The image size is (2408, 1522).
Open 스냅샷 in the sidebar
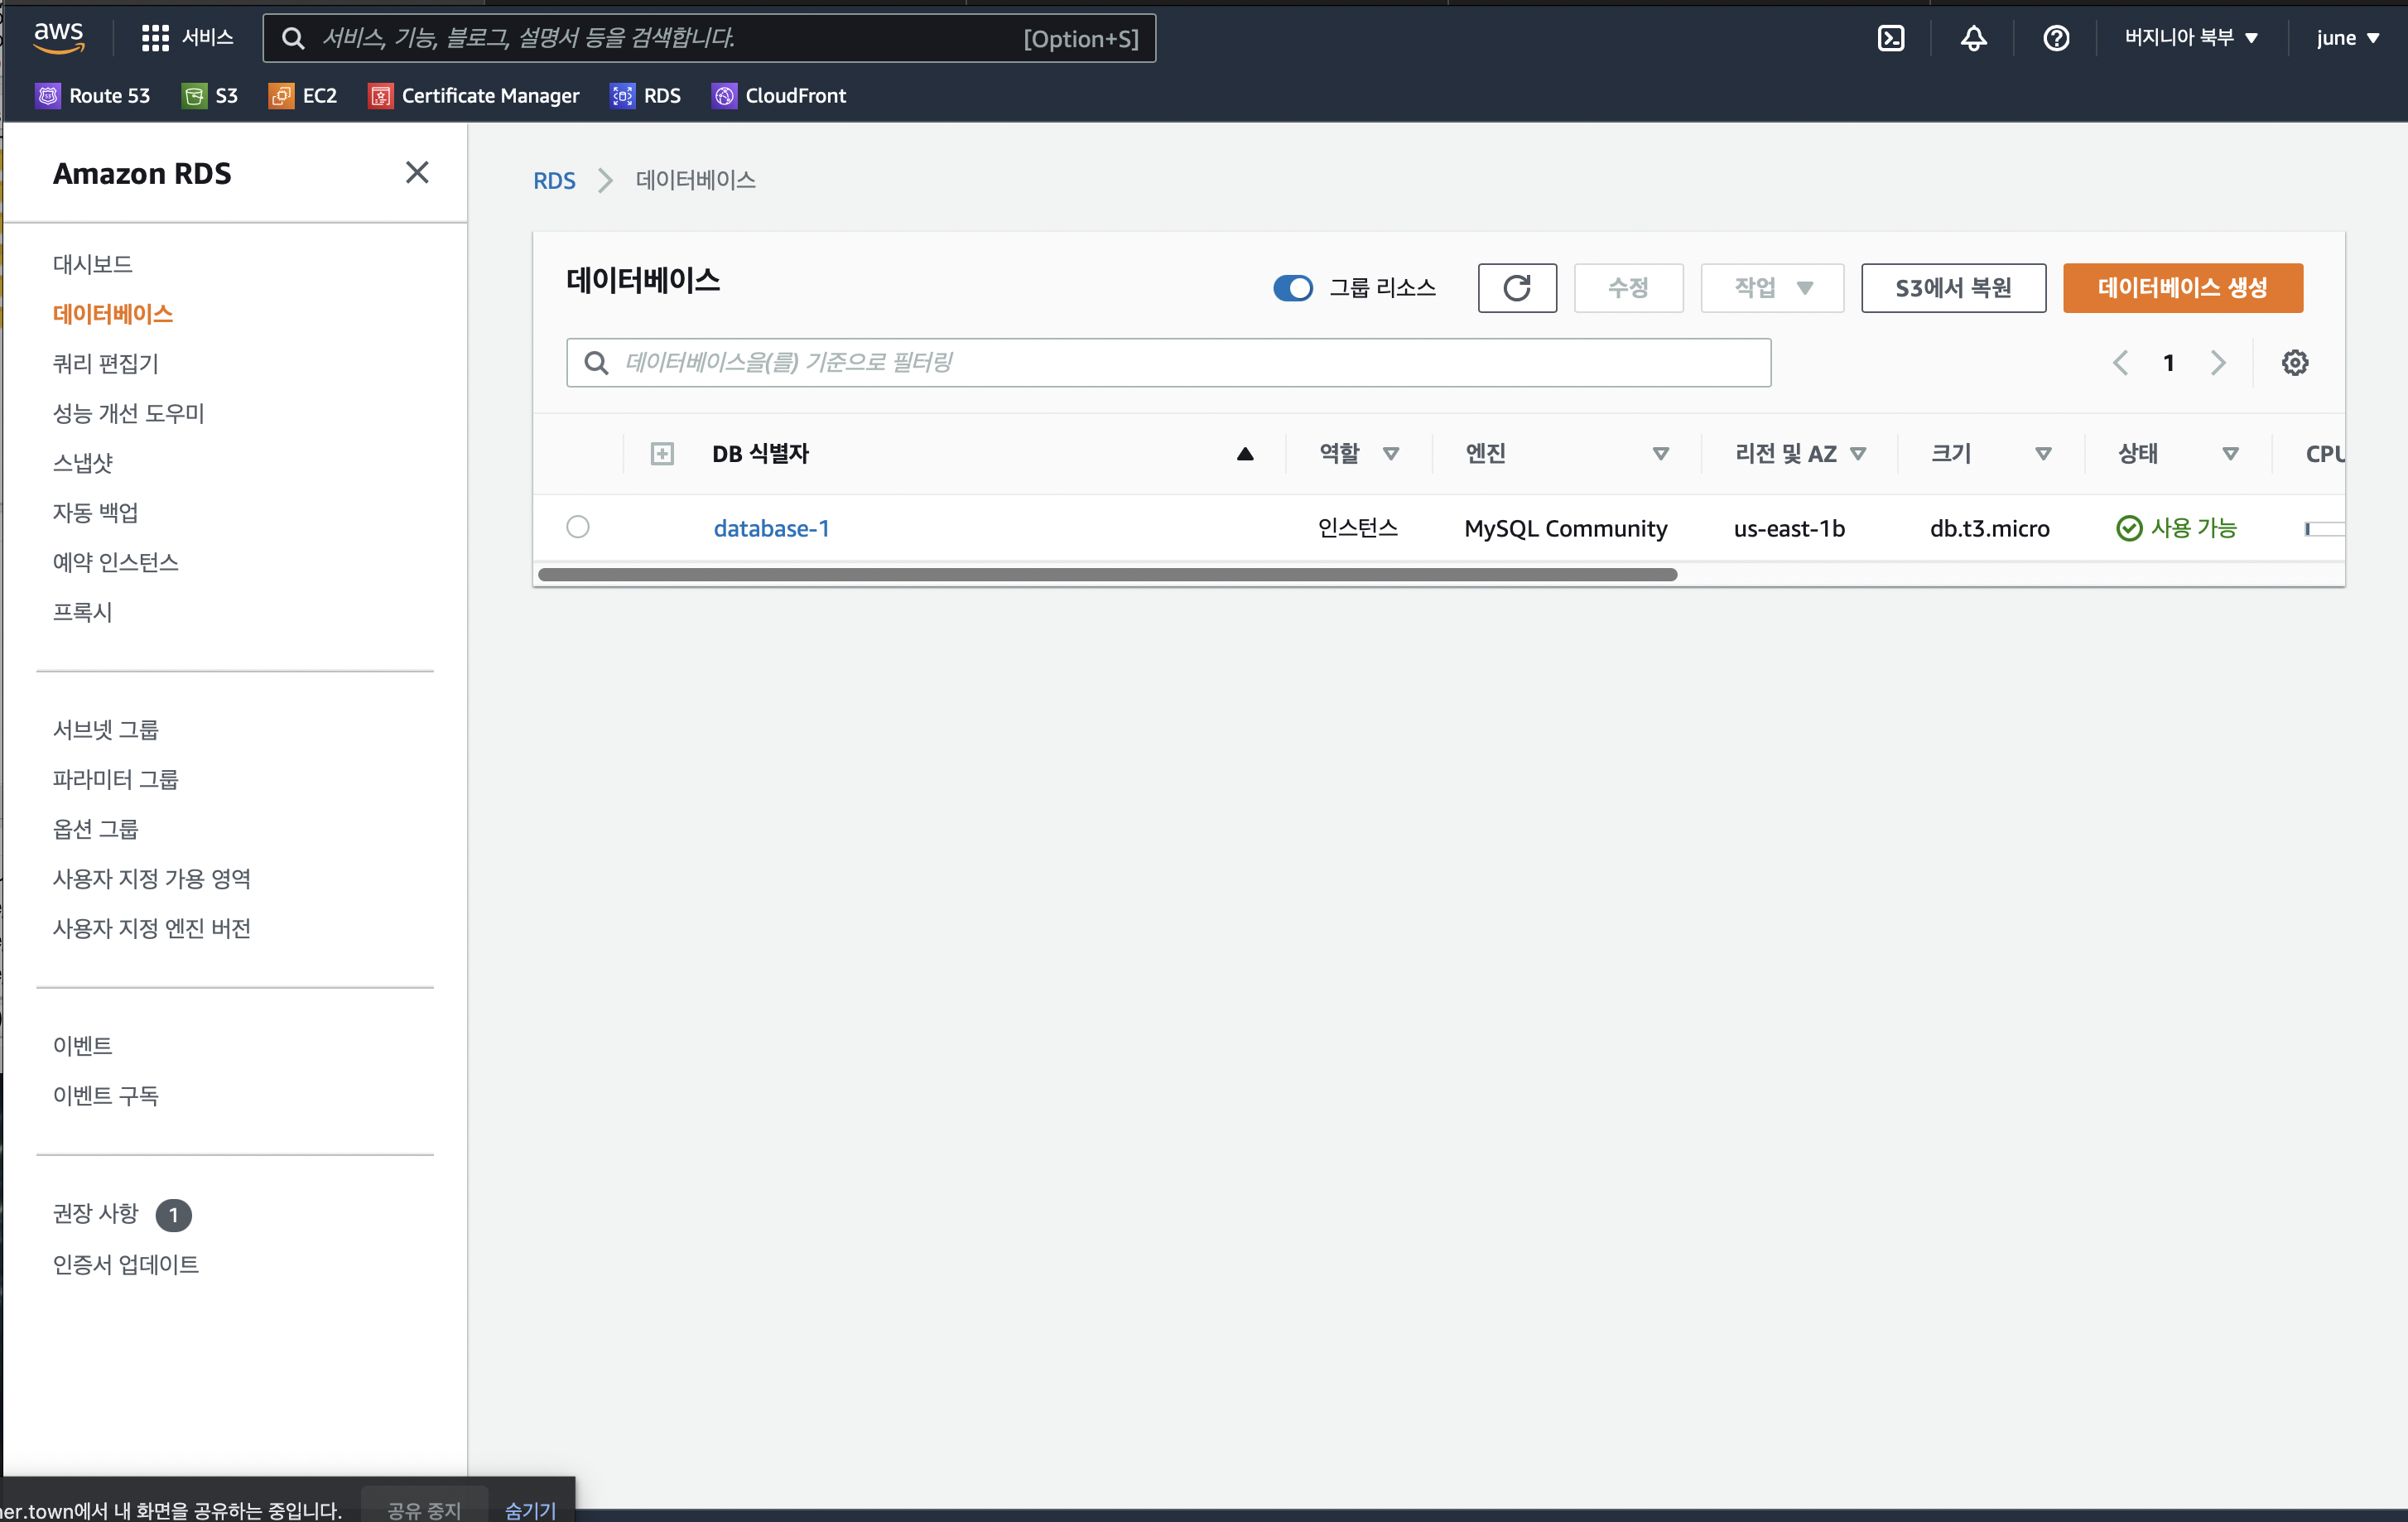(82, 463)
